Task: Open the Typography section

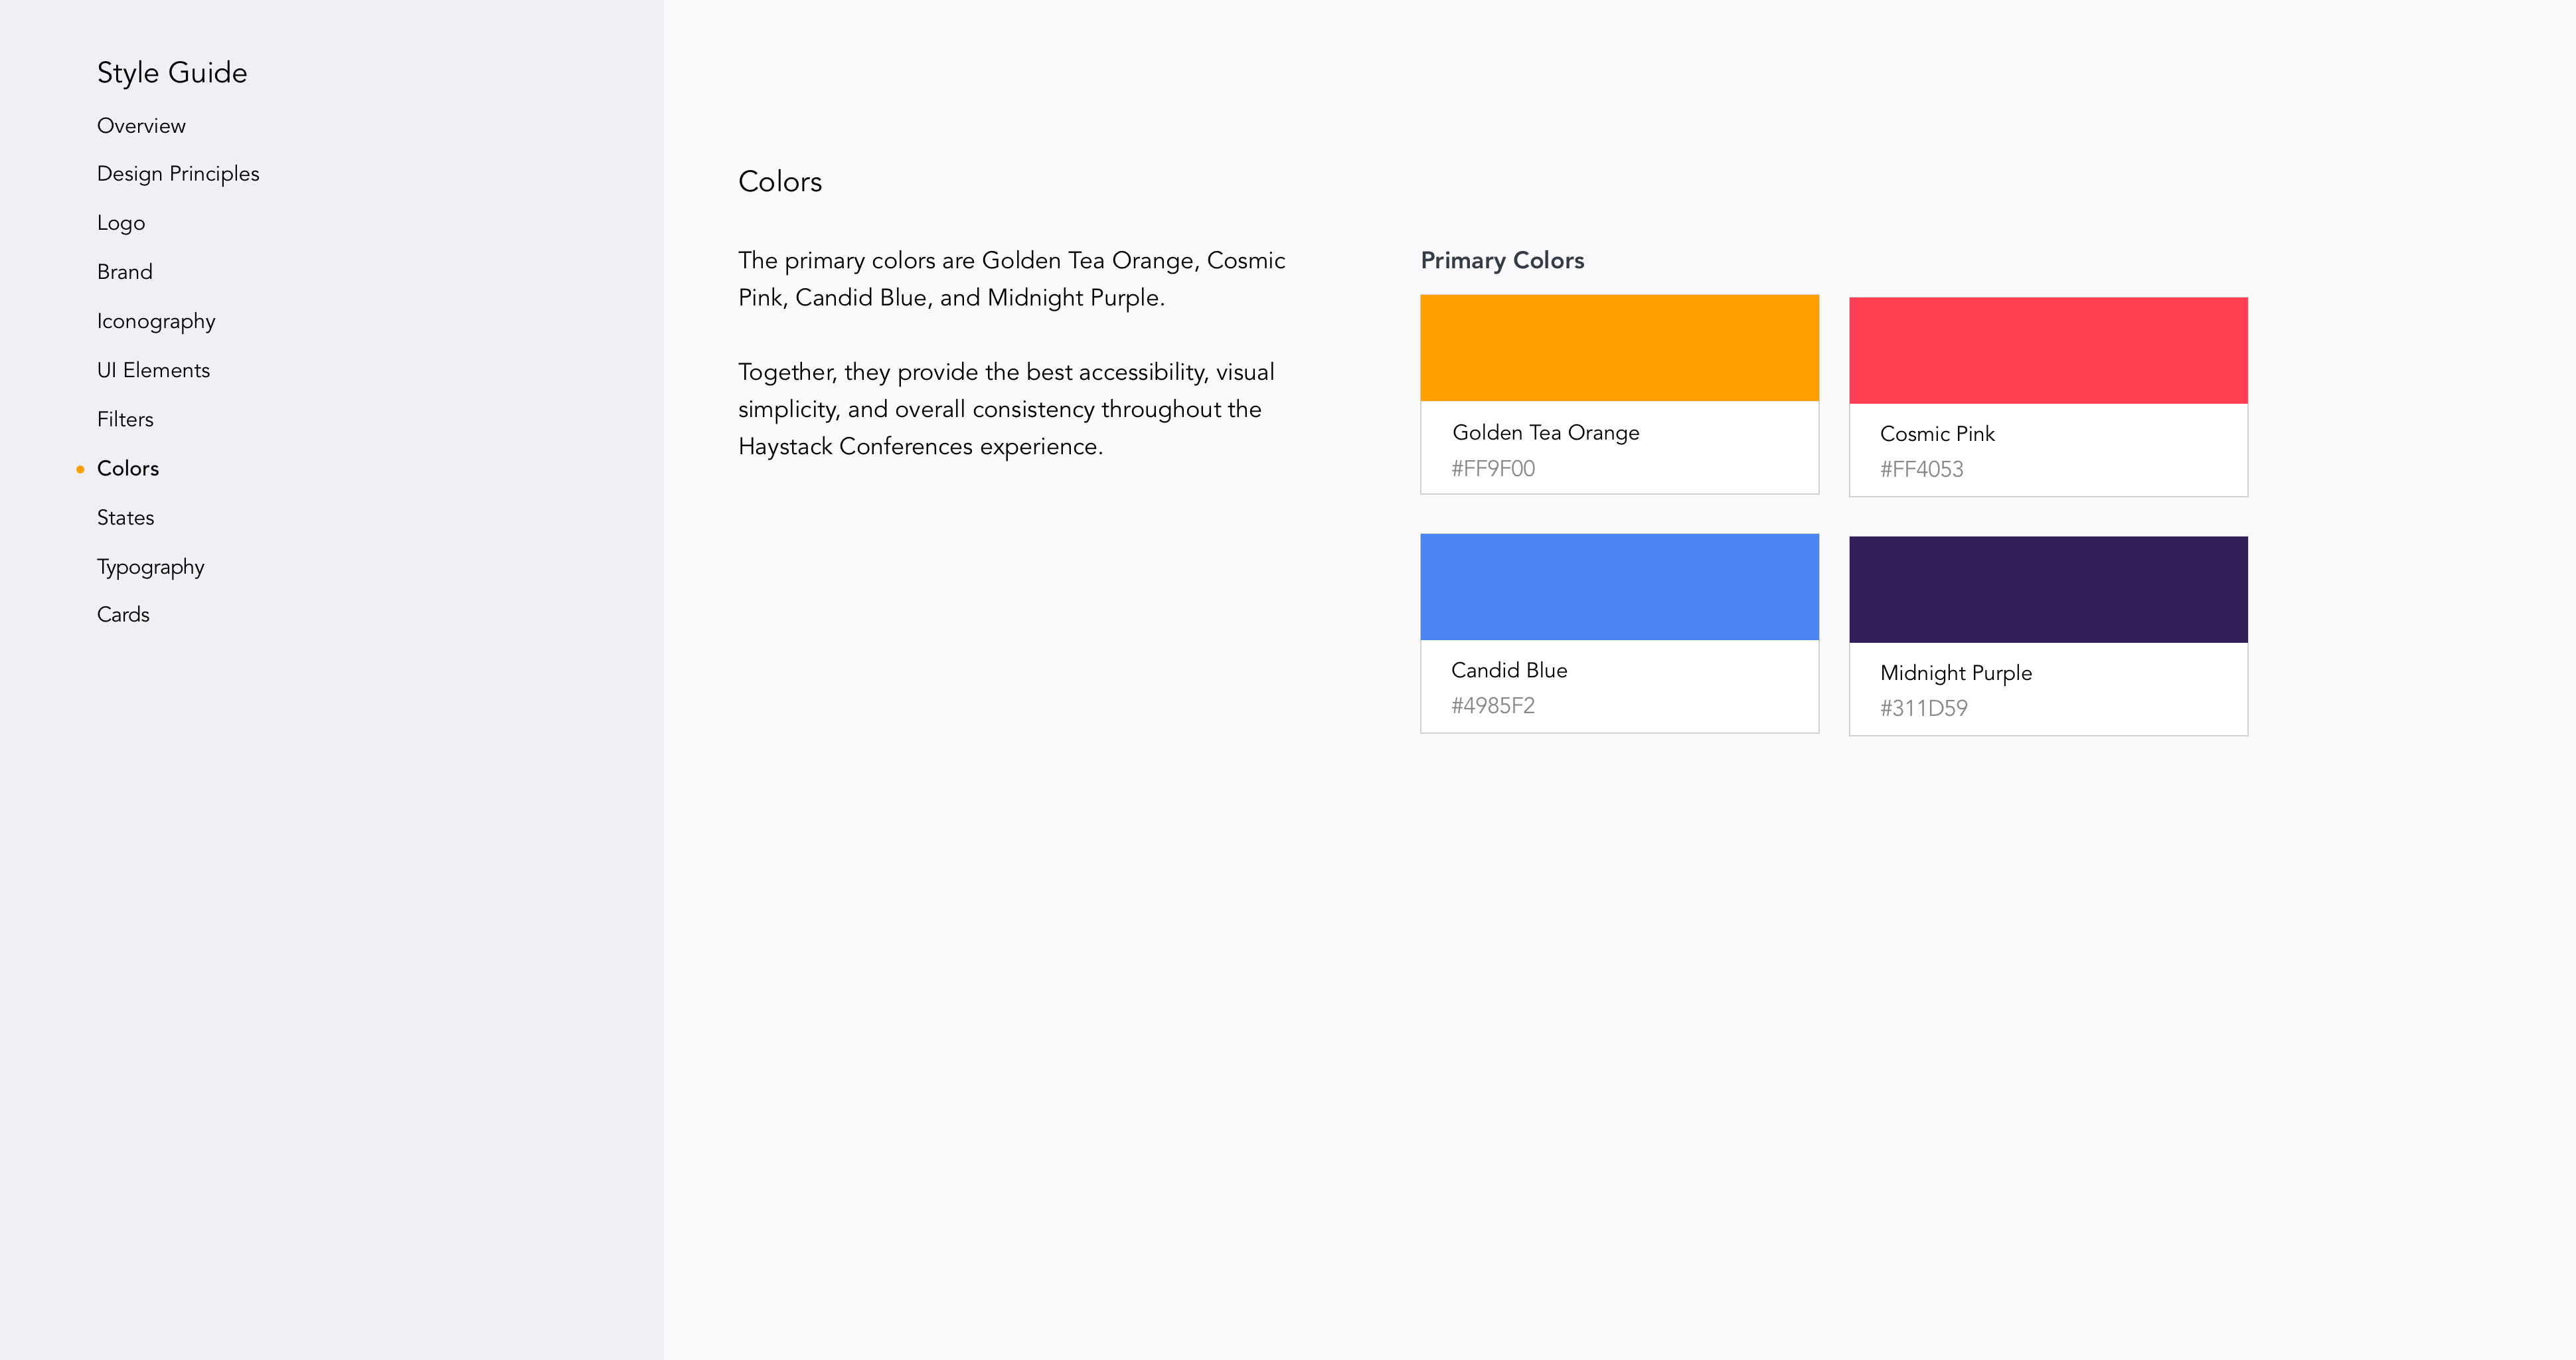Action: pyautogui.click(x=151, y=566)
